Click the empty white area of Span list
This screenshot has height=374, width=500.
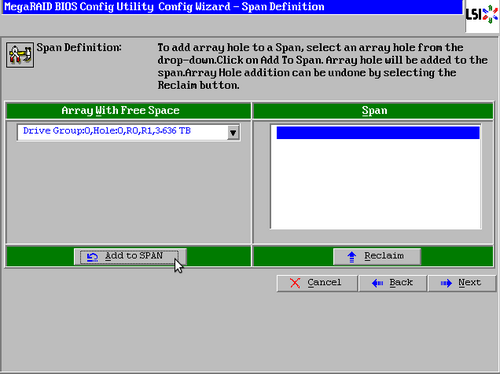[376, 184]
